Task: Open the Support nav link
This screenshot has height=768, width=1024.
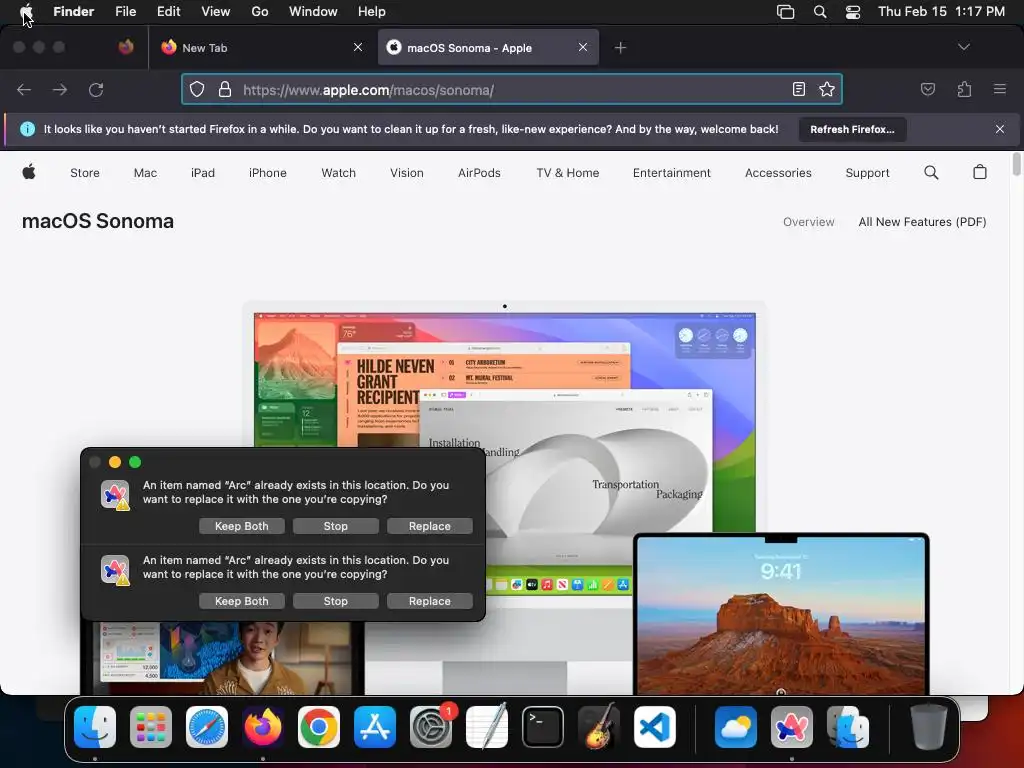Action: pos(867,173)
